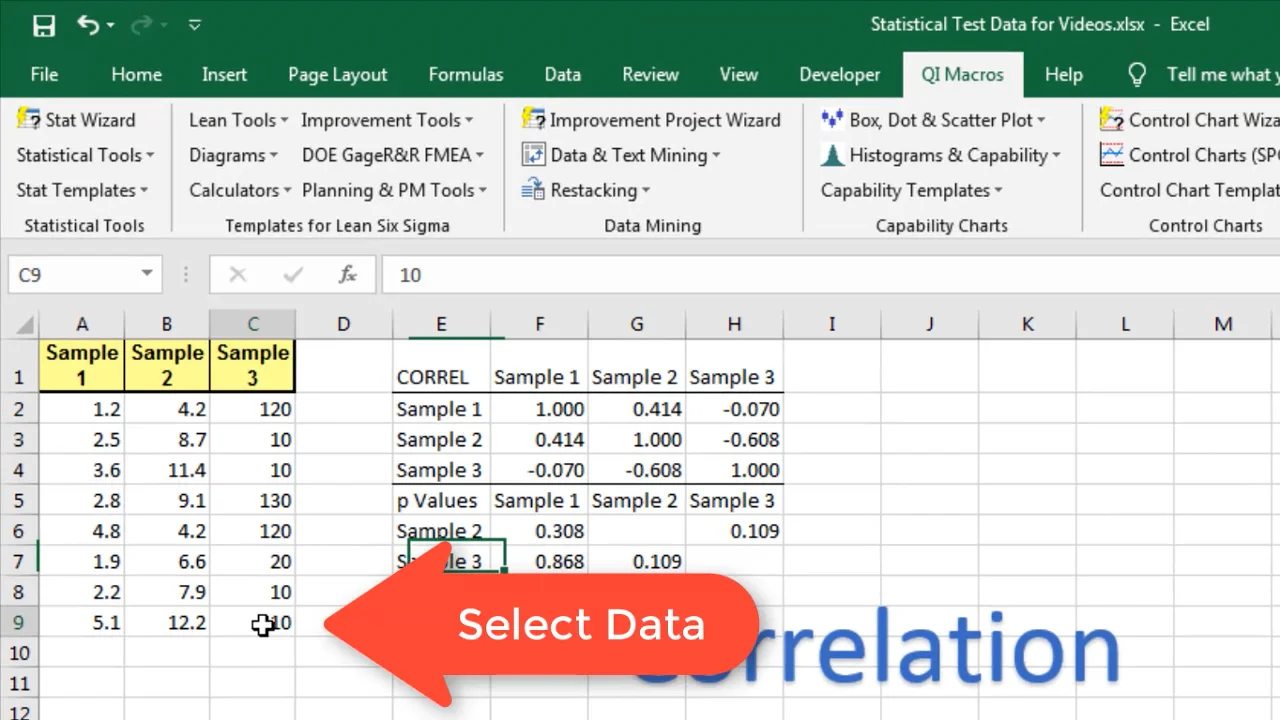
Task: Expand the Statistical Tools dropdown
Action: click(85, 155)
